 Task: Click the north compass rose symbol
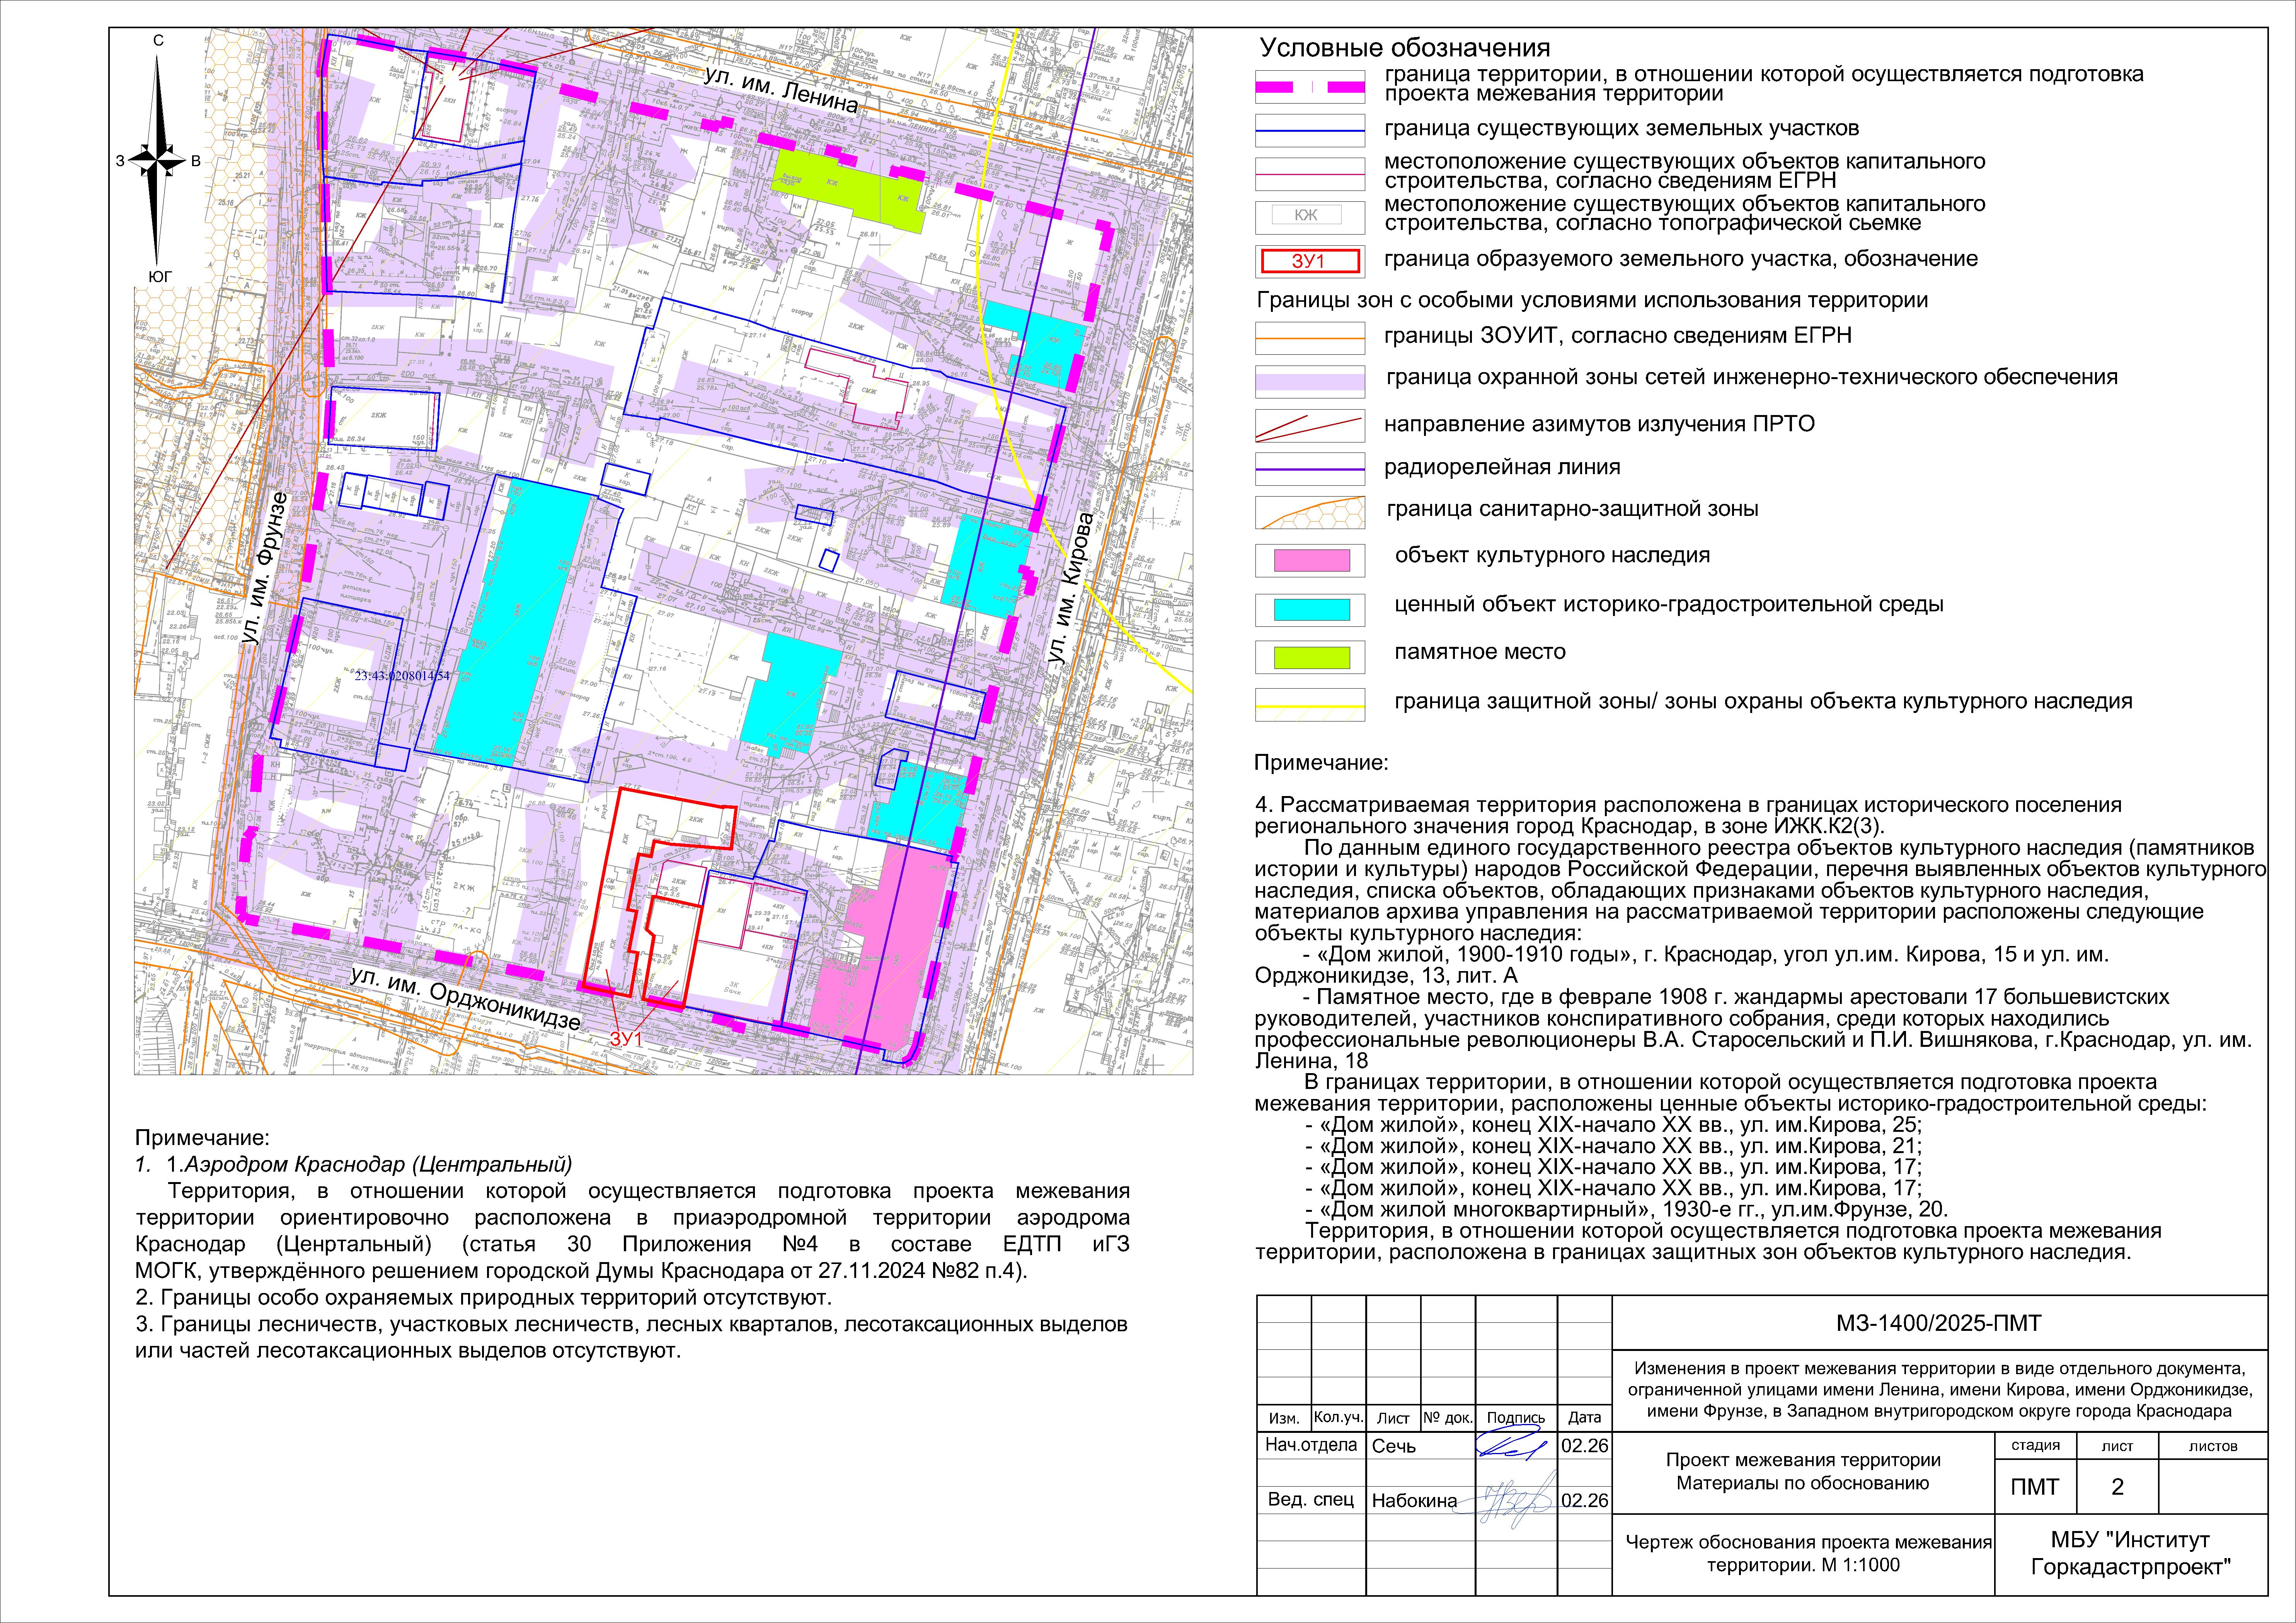[x=157, y=160]
